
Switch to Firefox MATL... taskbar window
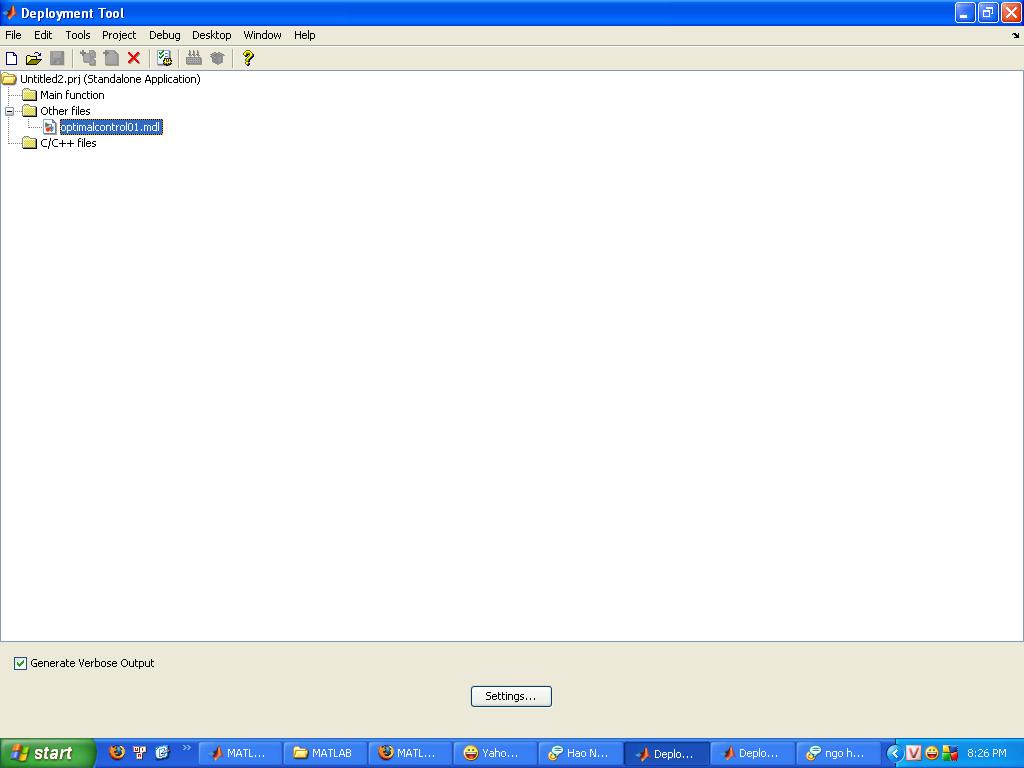click(x=410, y=753)
